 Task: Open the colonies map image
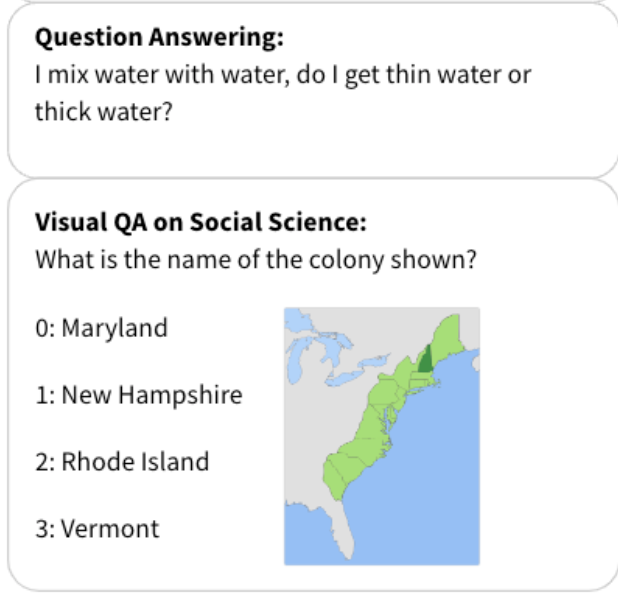click(381, 436)
